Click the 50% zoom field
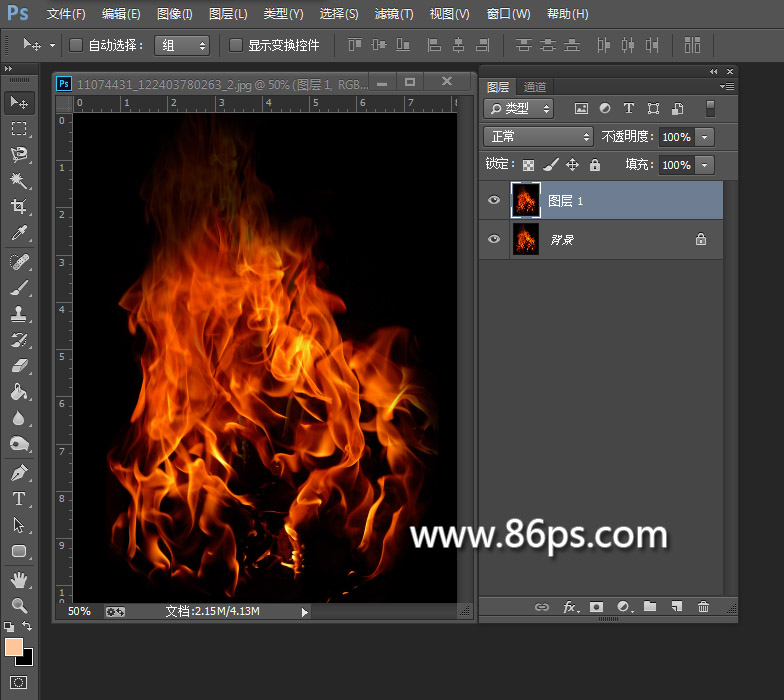Screen dimensions: 784x700 tap(79, 611)
